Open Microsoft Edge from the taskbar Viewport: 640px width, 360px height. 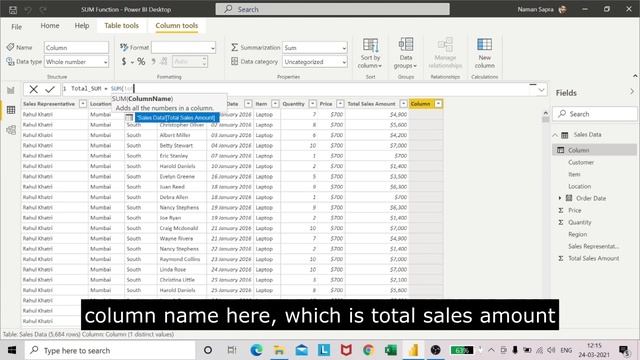click(256, 350)
